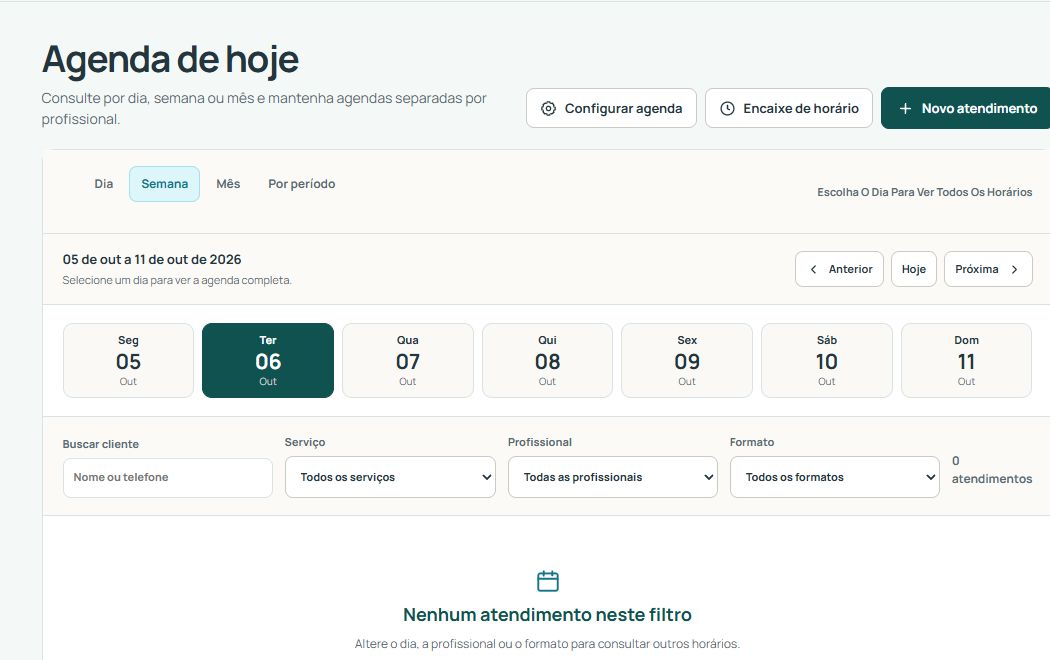This screenshot has width=1050, height=660.
Task: Click the plus icon in Novo atendimento
Action: point(905,108)
